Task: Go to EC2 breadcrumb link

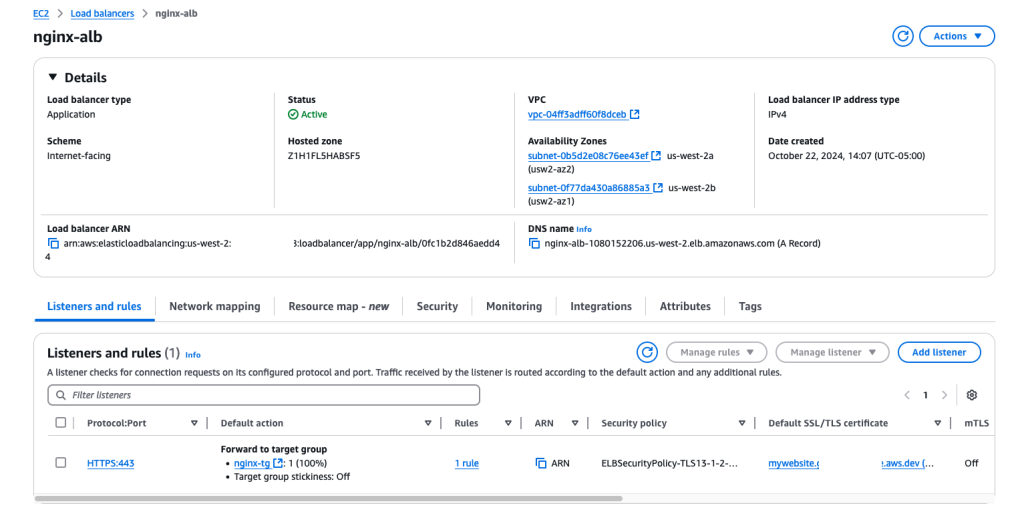Action: click(x=40, y=13)
